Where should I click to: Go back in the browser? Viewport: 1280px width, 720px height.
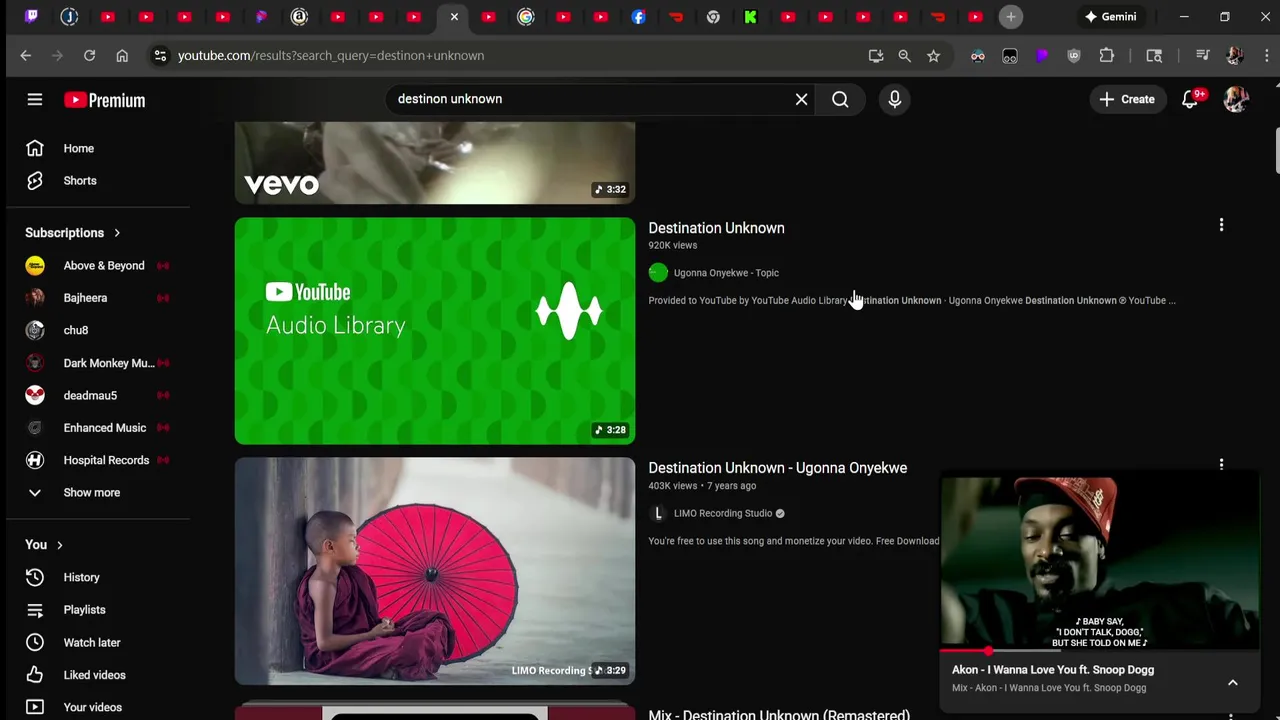(x=26, y=56)
